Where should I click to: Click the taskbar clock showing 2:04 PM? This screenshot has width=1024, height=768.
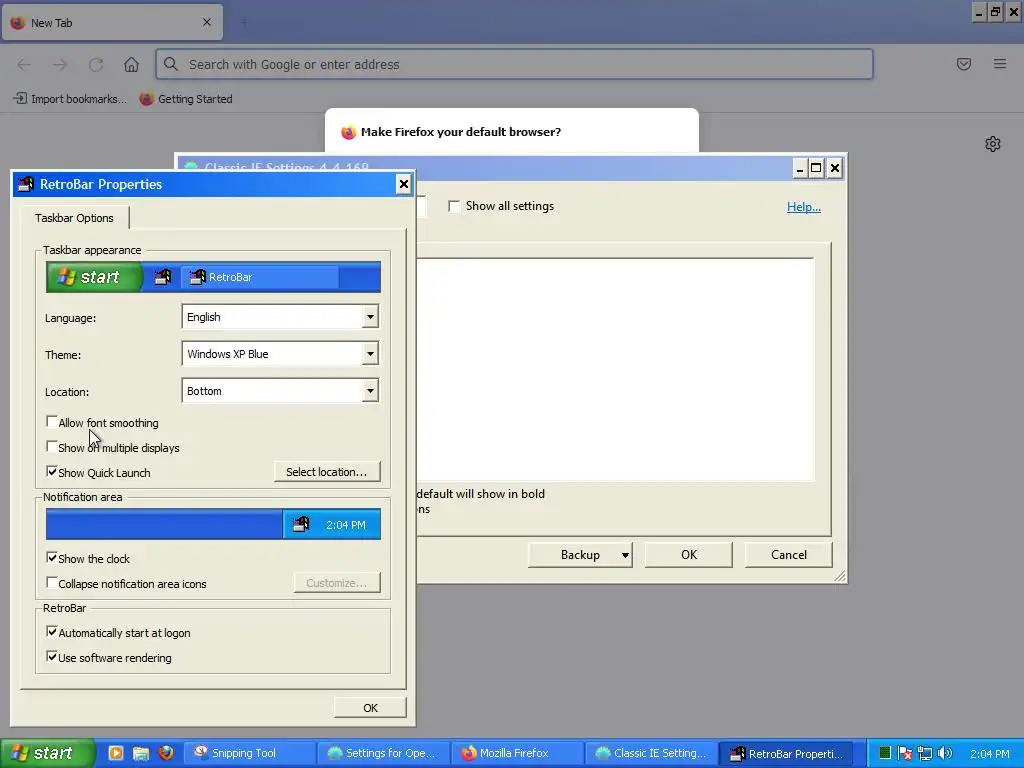click(989, 754)
